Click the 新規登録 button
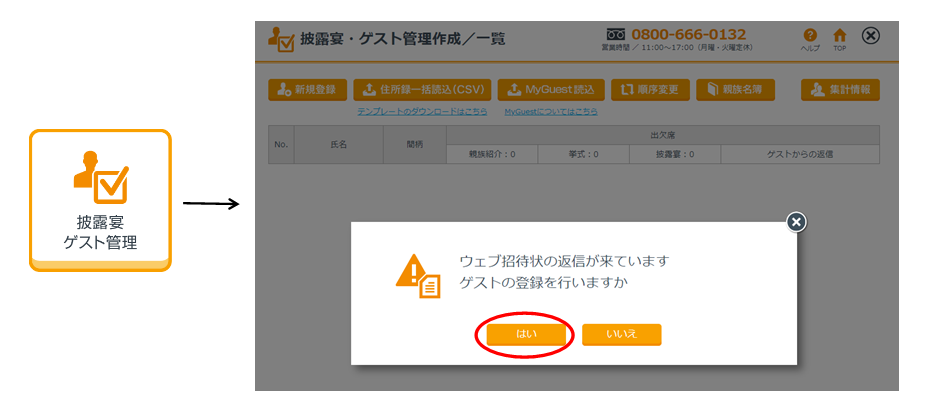Image resolution: width=926 pixels, height=411 pixels. pyautogui.click(x=307, y=90)
